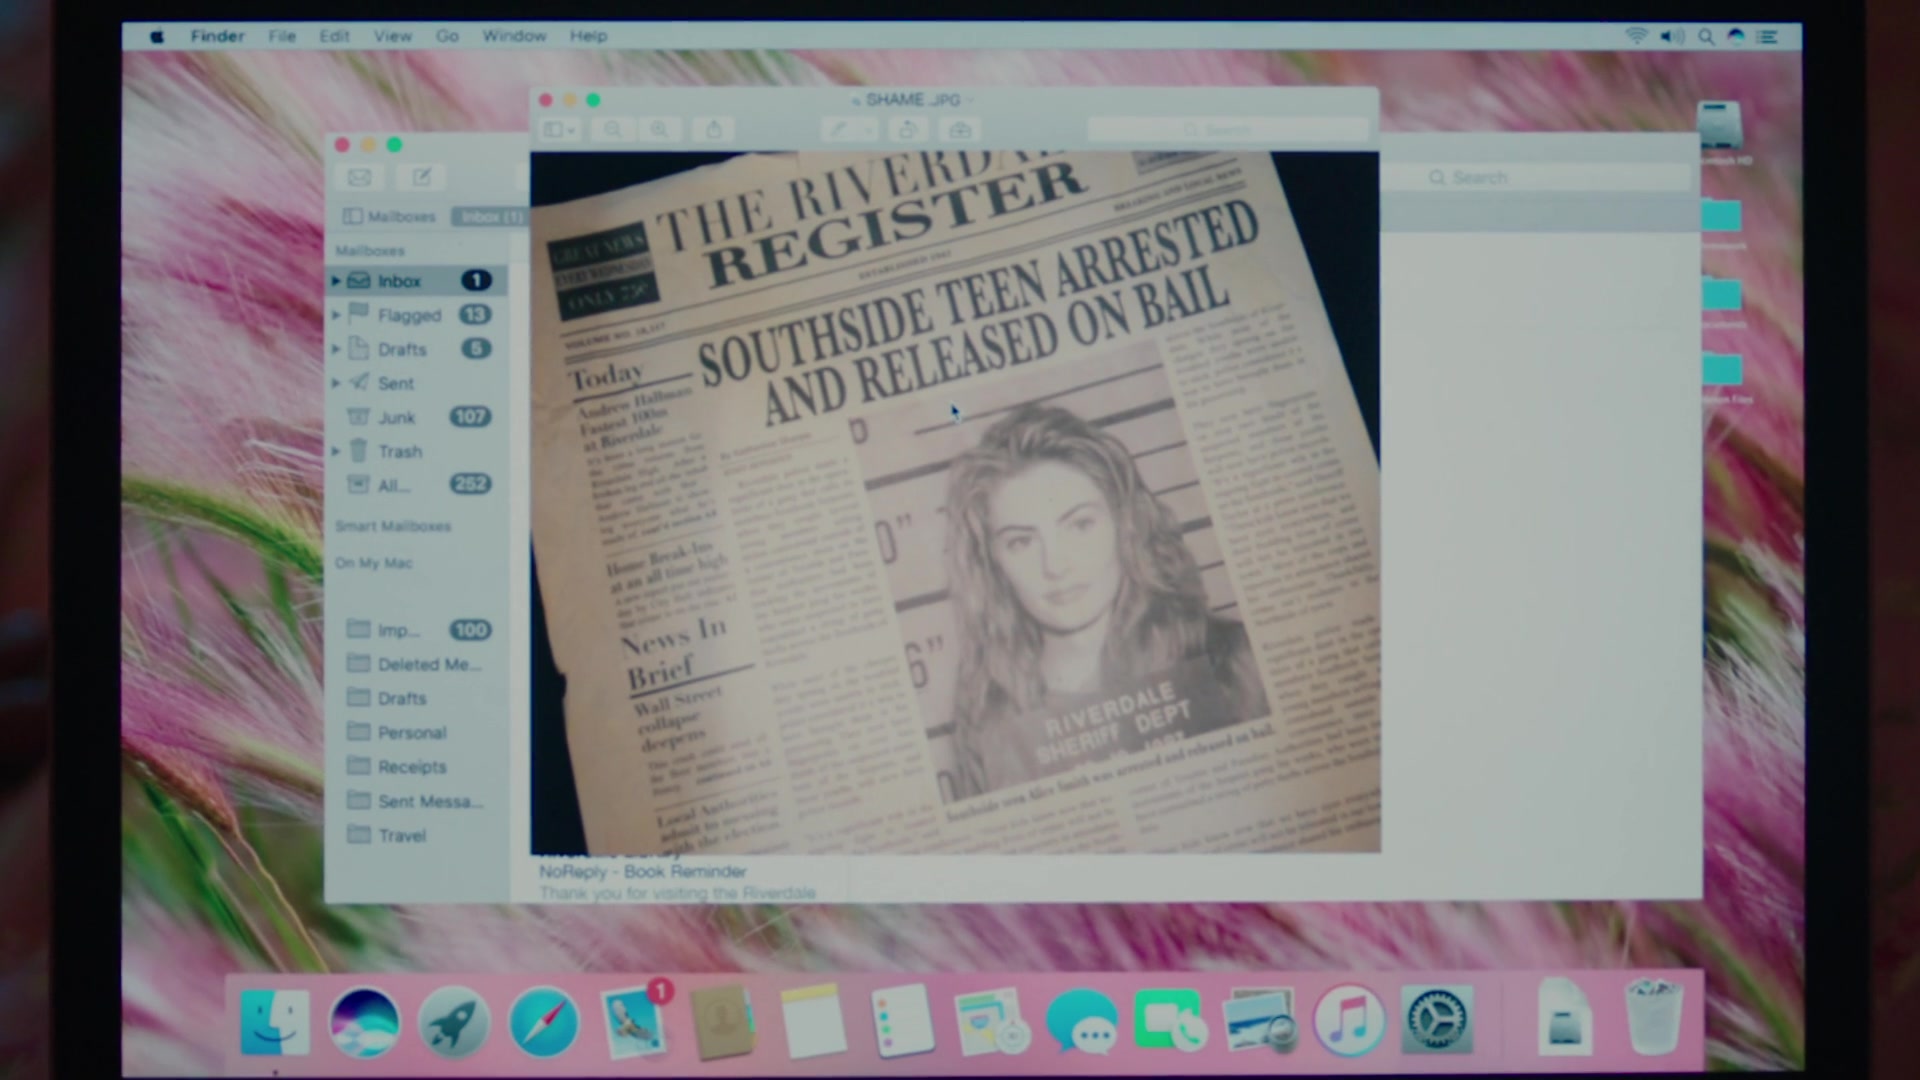This screenshot has width=1920, height=1080.
Task: Click the volume icon in menu bar
Action: tap(1671, 36)
